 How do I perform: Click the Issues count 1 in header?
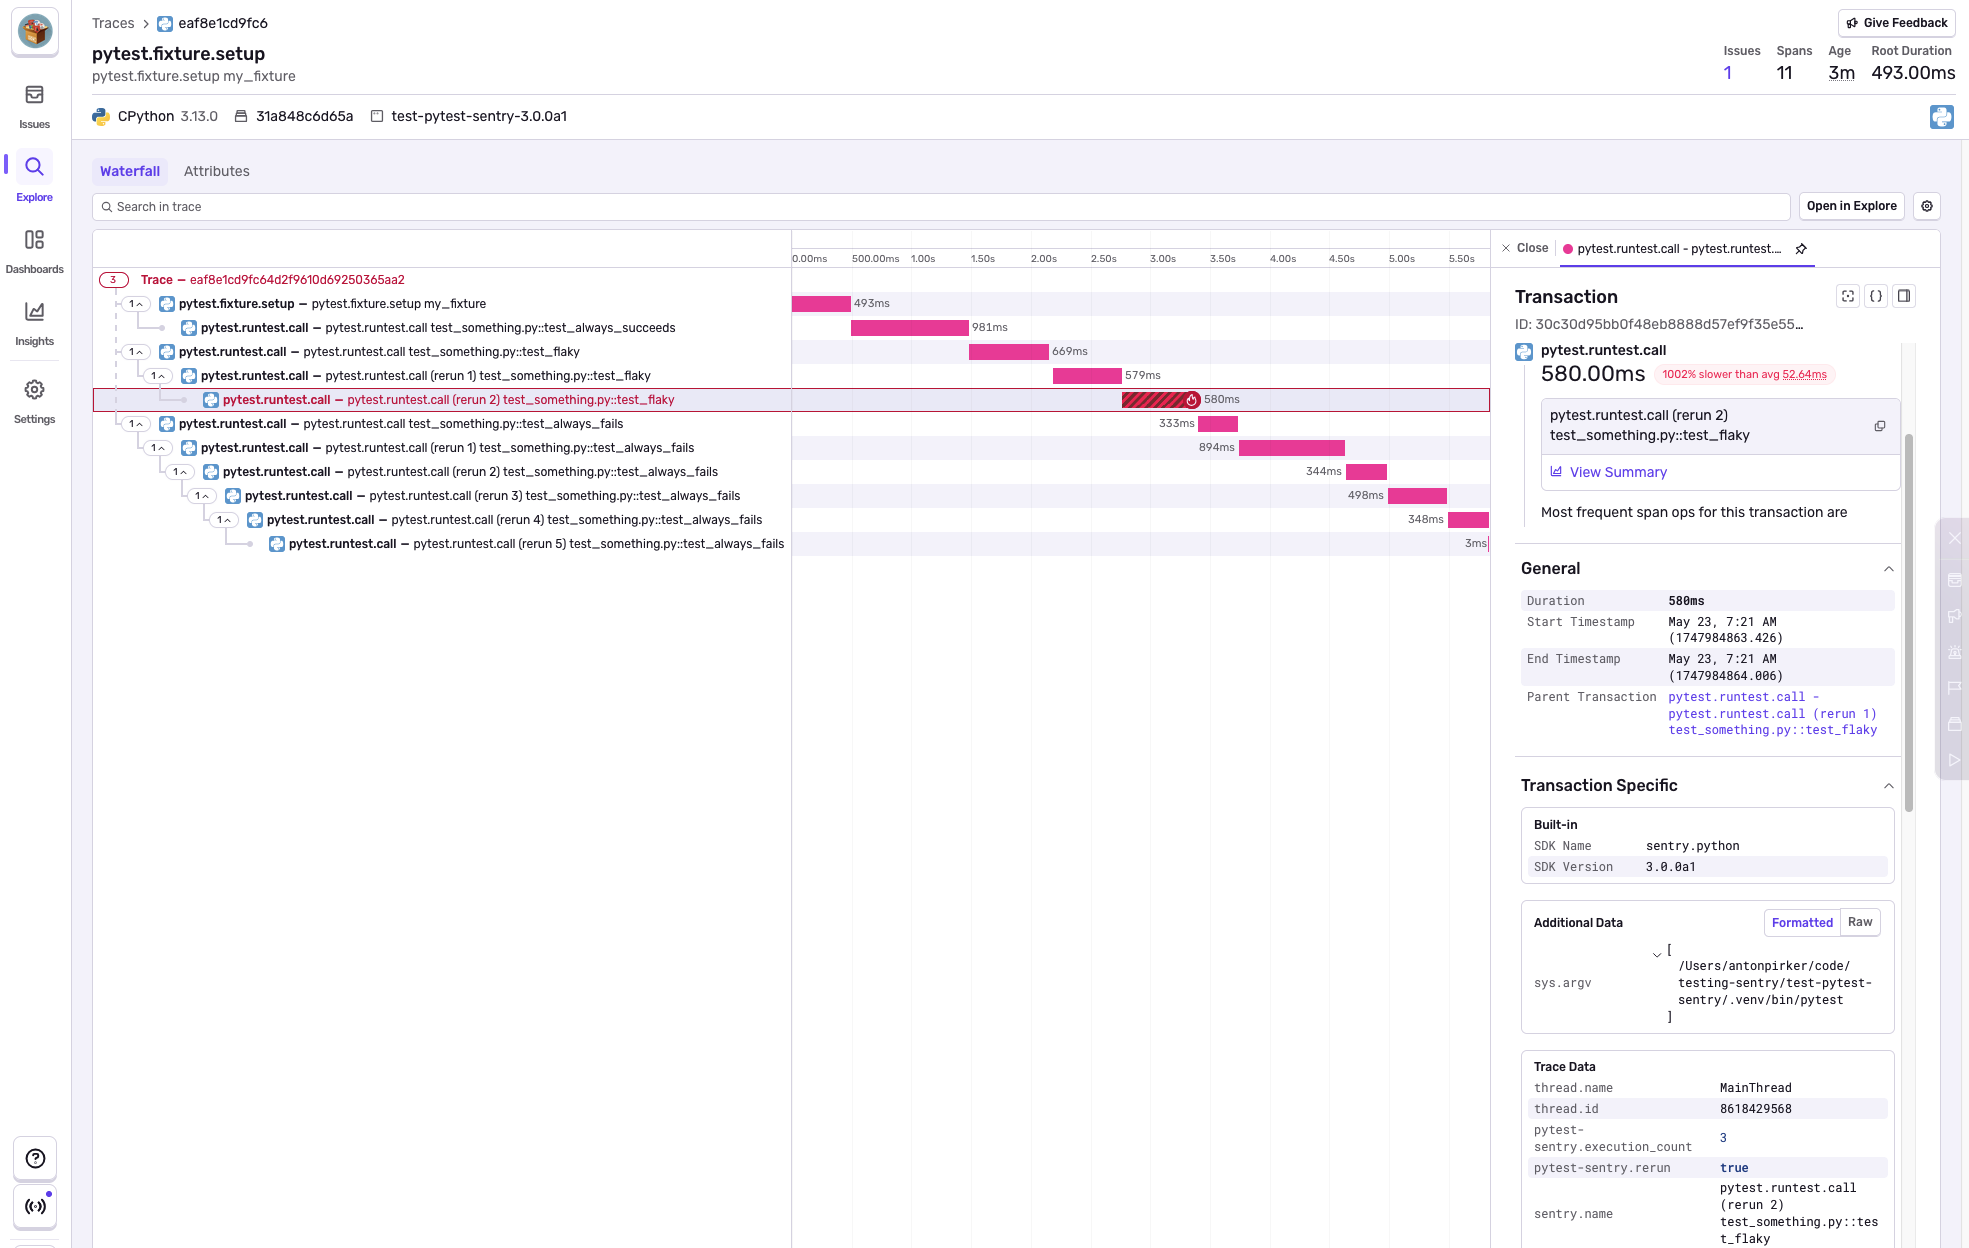point(1727,73)
